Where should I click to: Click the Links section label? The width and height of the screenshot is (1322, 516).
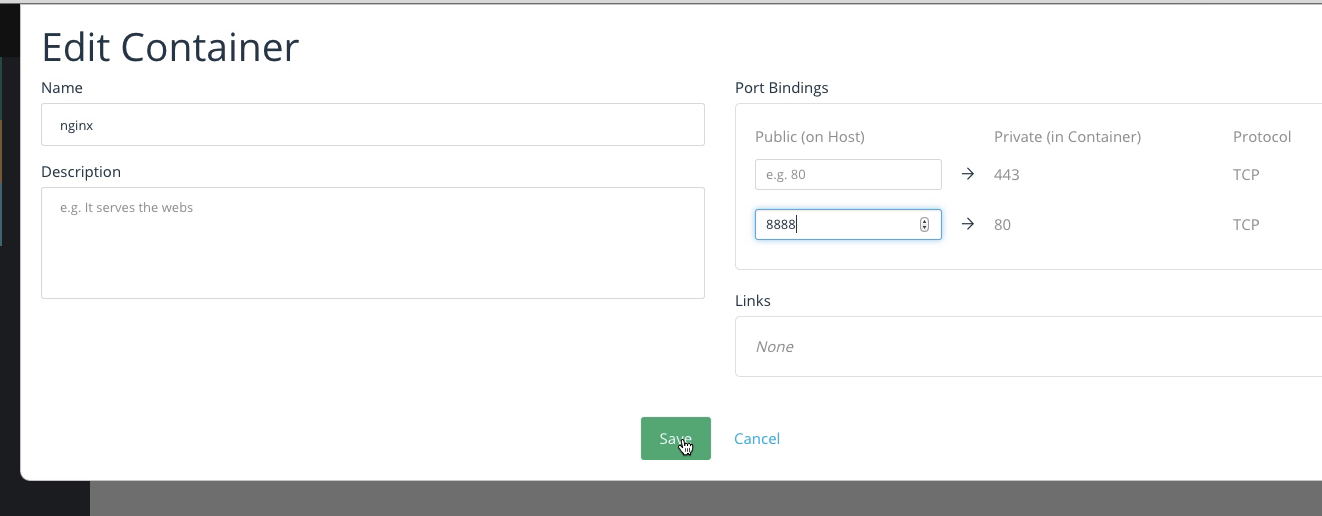(x=752, y=301)
